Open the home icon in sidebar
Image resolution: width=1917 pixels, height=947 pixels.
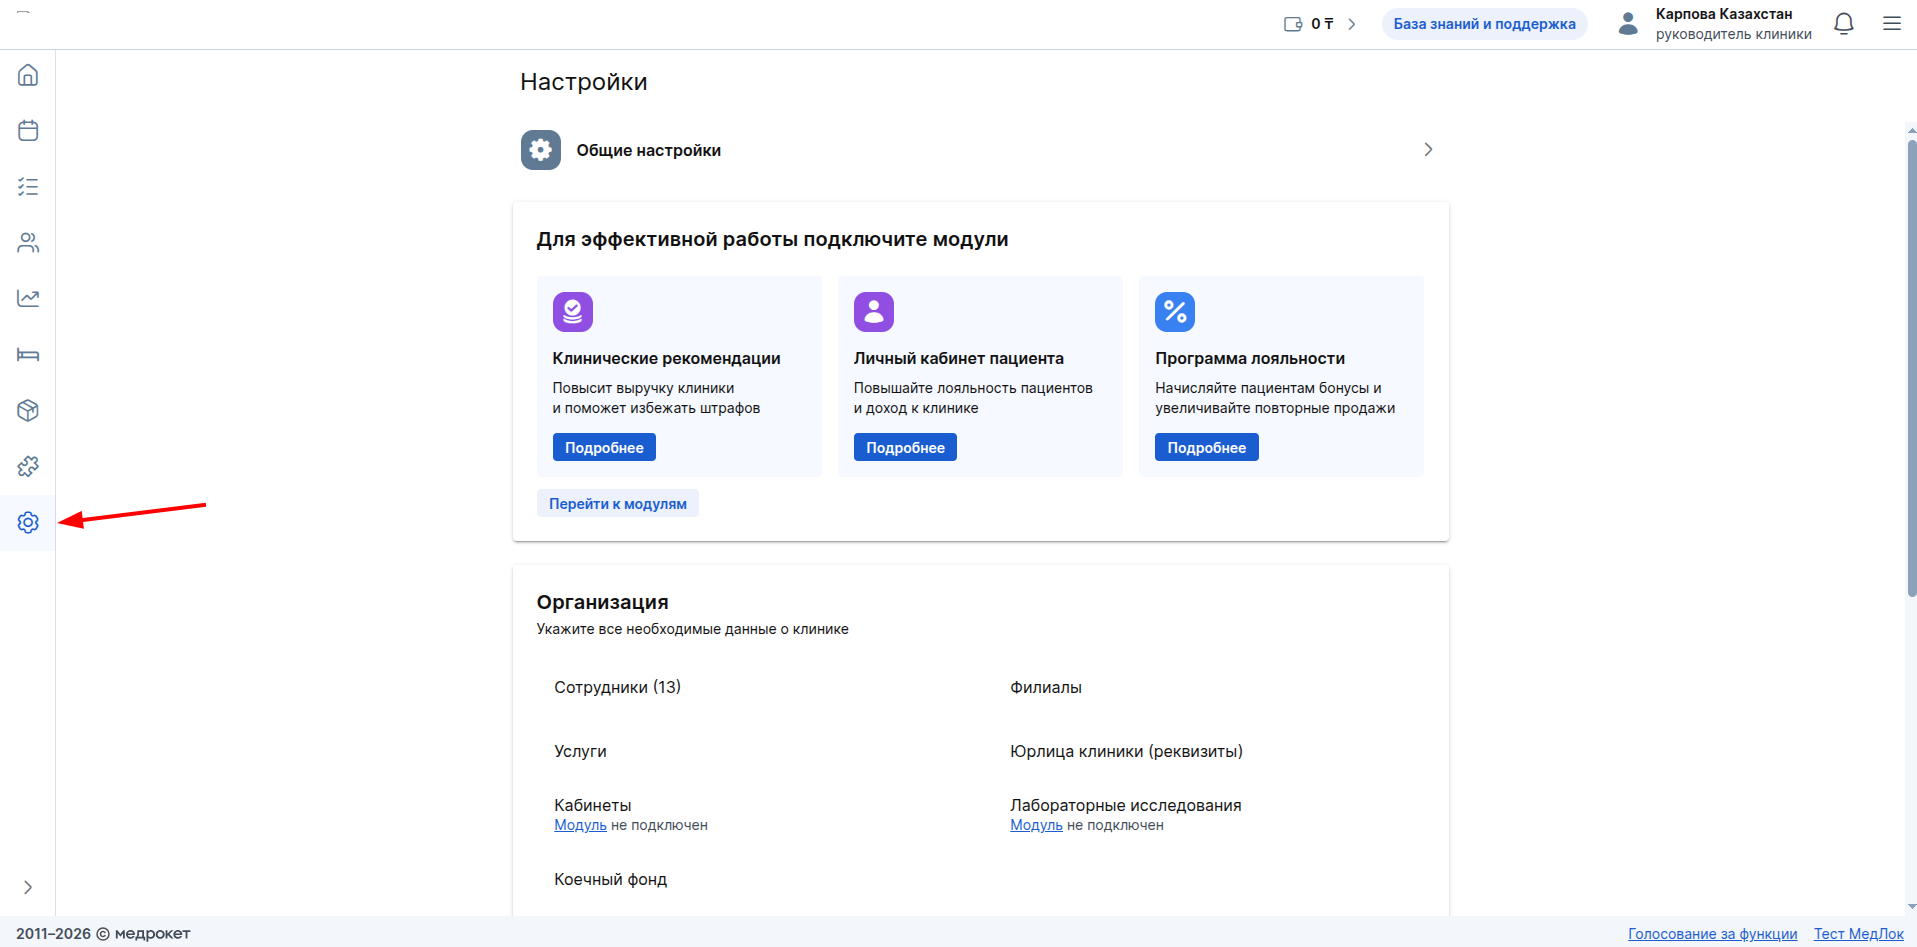(28, 75)
